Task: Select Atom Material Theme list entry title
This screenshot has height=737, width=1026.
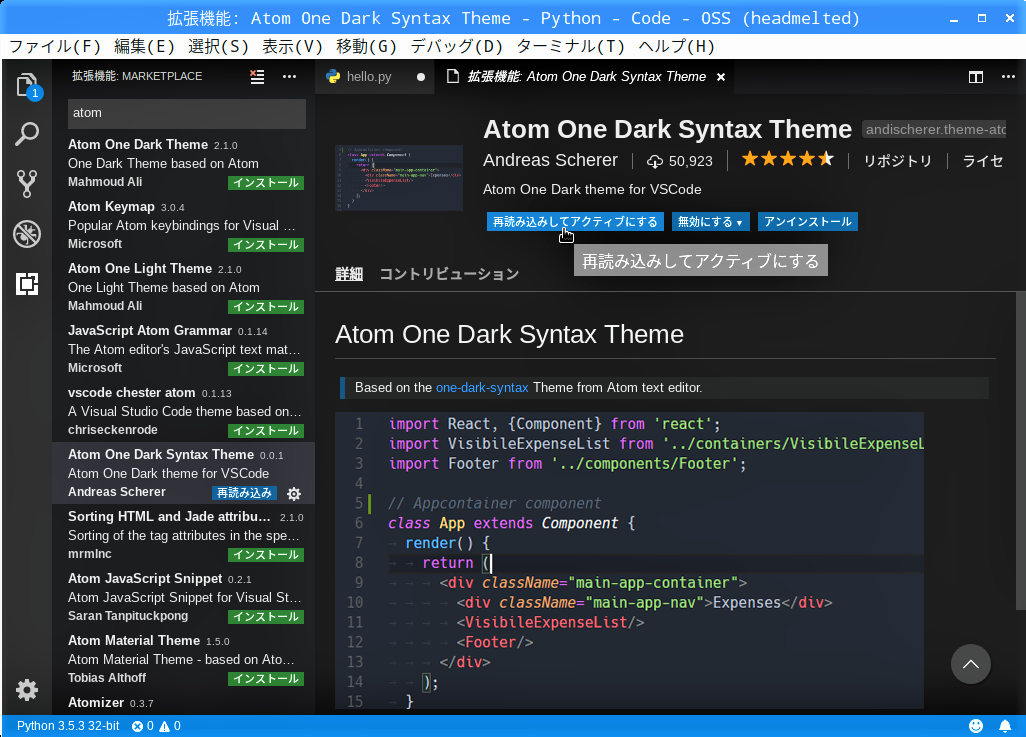Action: coord(133,641)
